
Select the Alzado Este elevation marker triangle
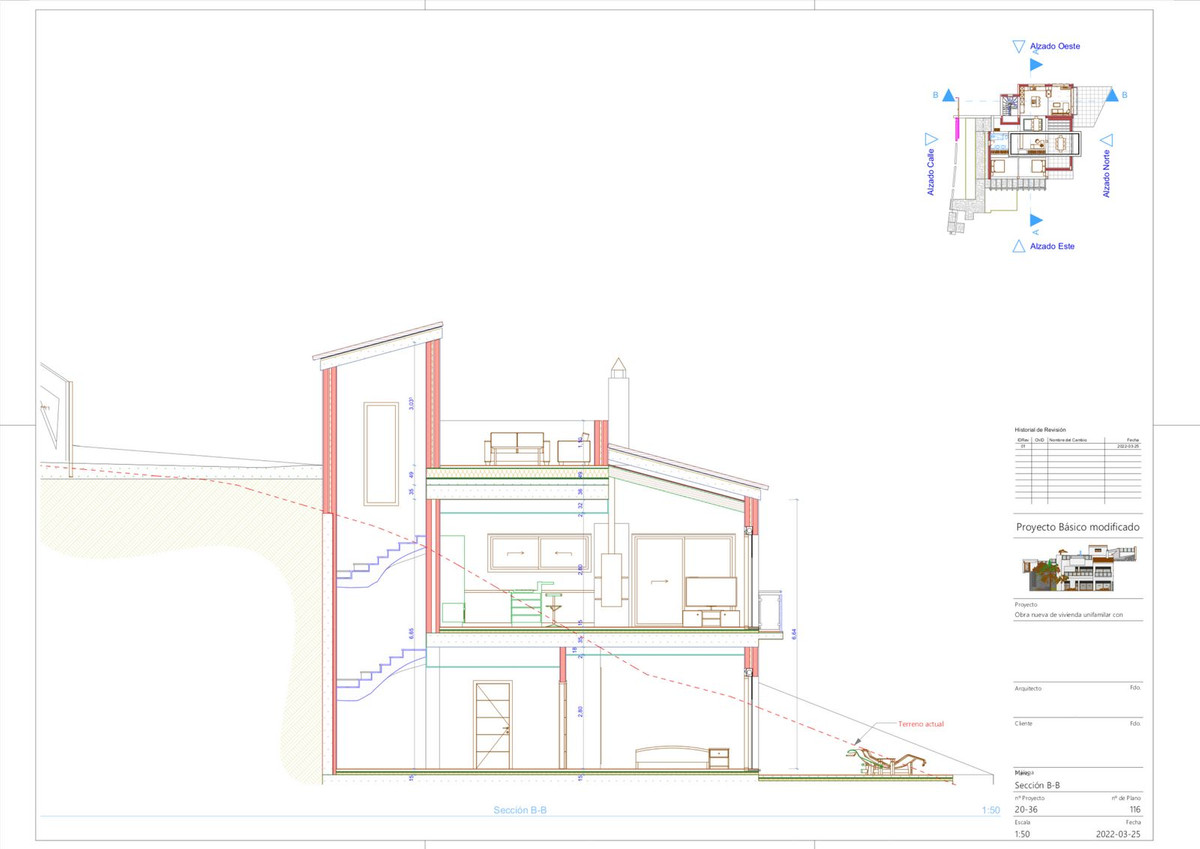(1019, 245)
